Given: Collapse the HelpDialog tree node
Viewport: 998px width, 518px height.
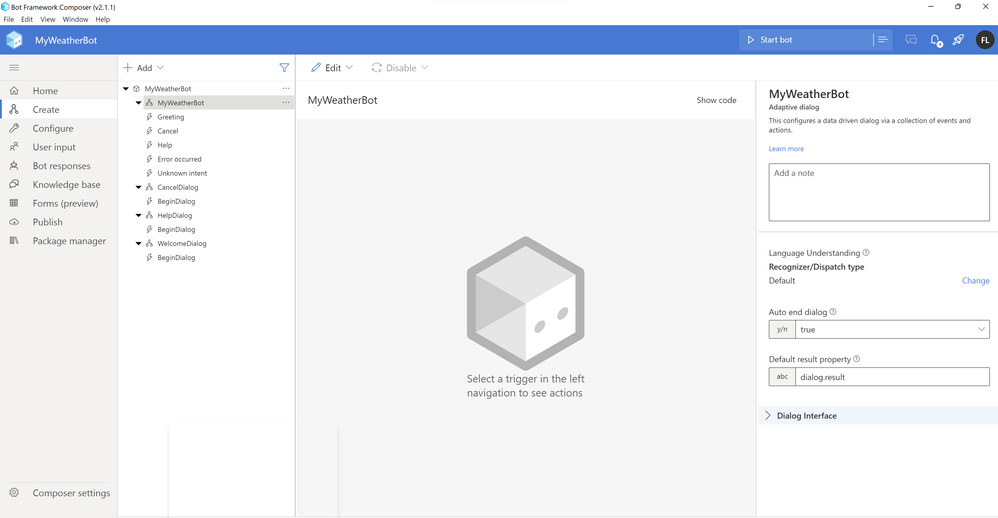Looking at the screenshot, I should (138, 215).
